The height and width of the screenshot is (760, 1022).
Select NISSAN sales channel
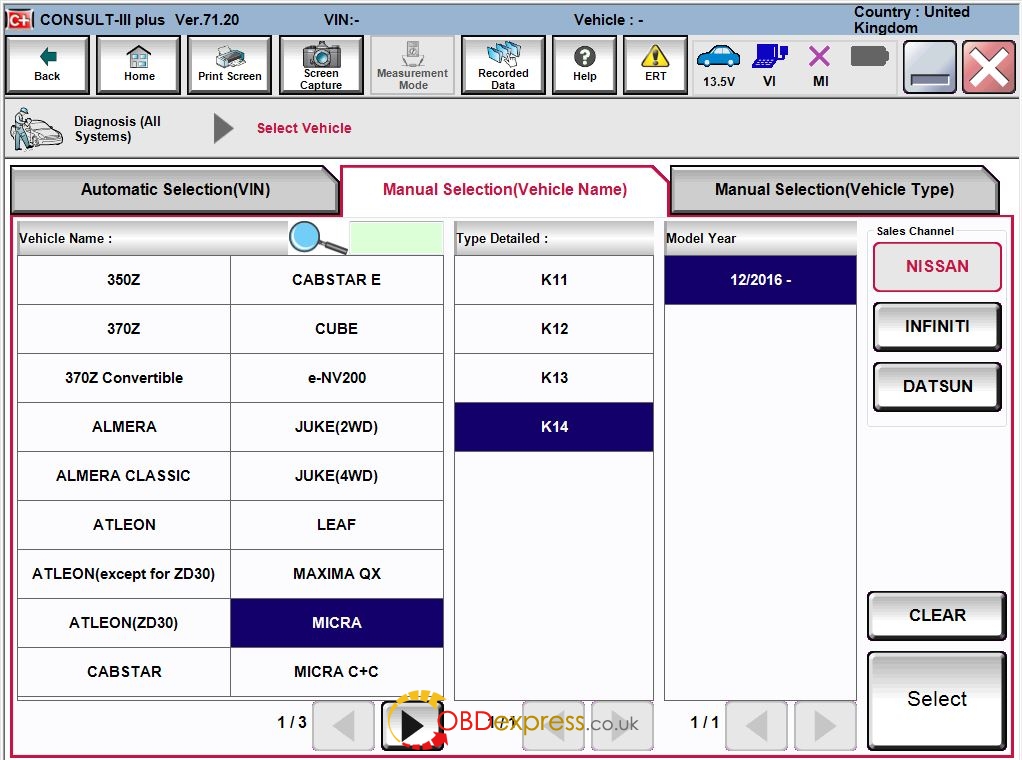[937, 267]
